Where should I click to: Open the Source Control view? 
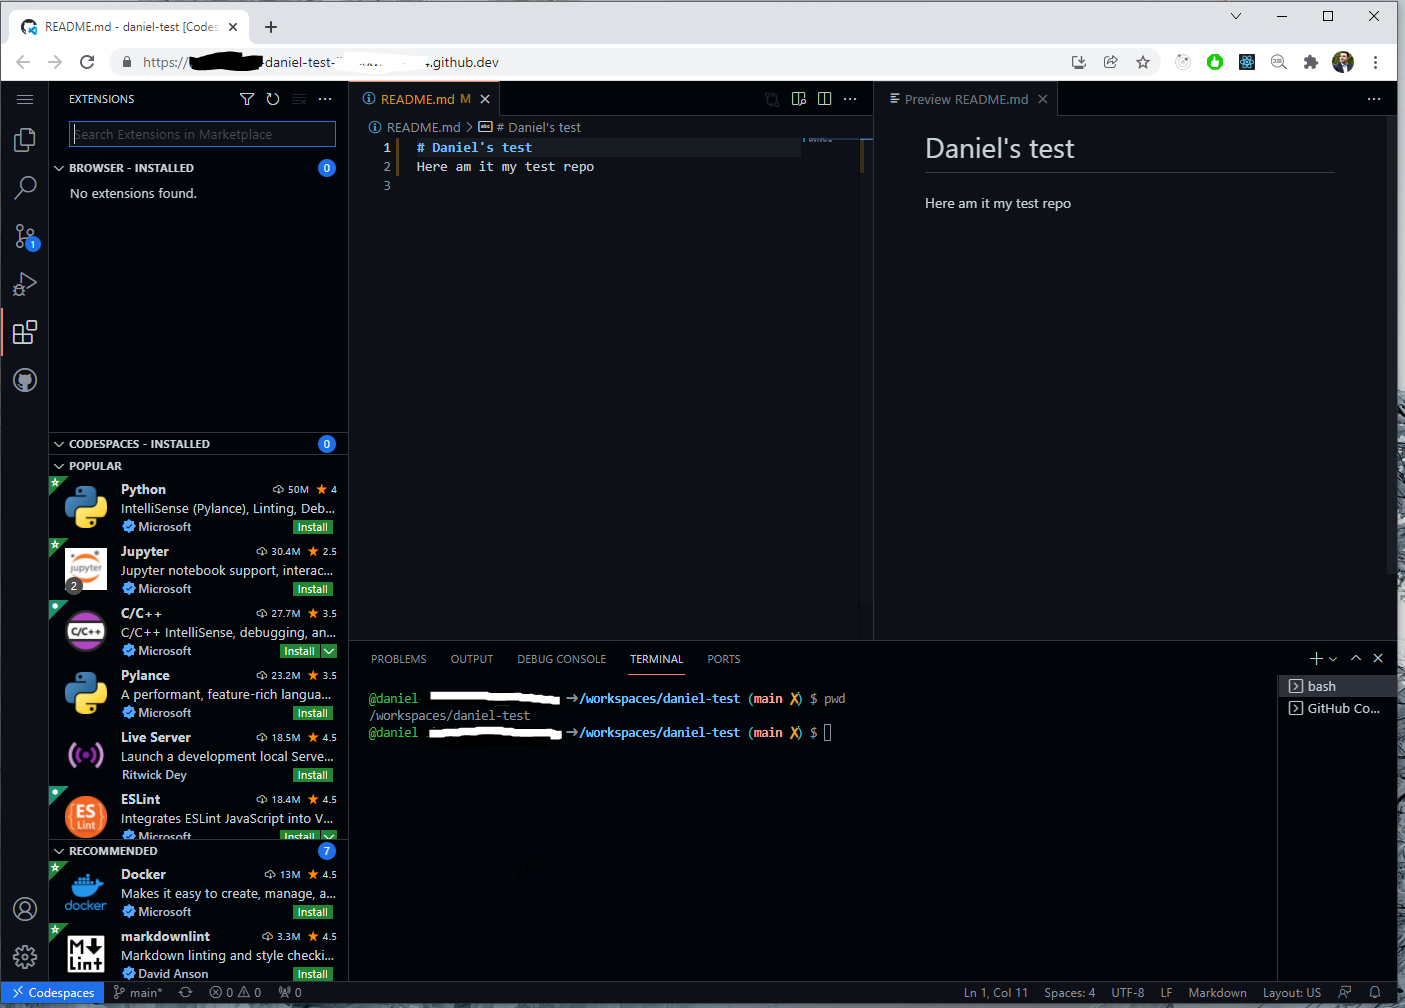(24, 236)
